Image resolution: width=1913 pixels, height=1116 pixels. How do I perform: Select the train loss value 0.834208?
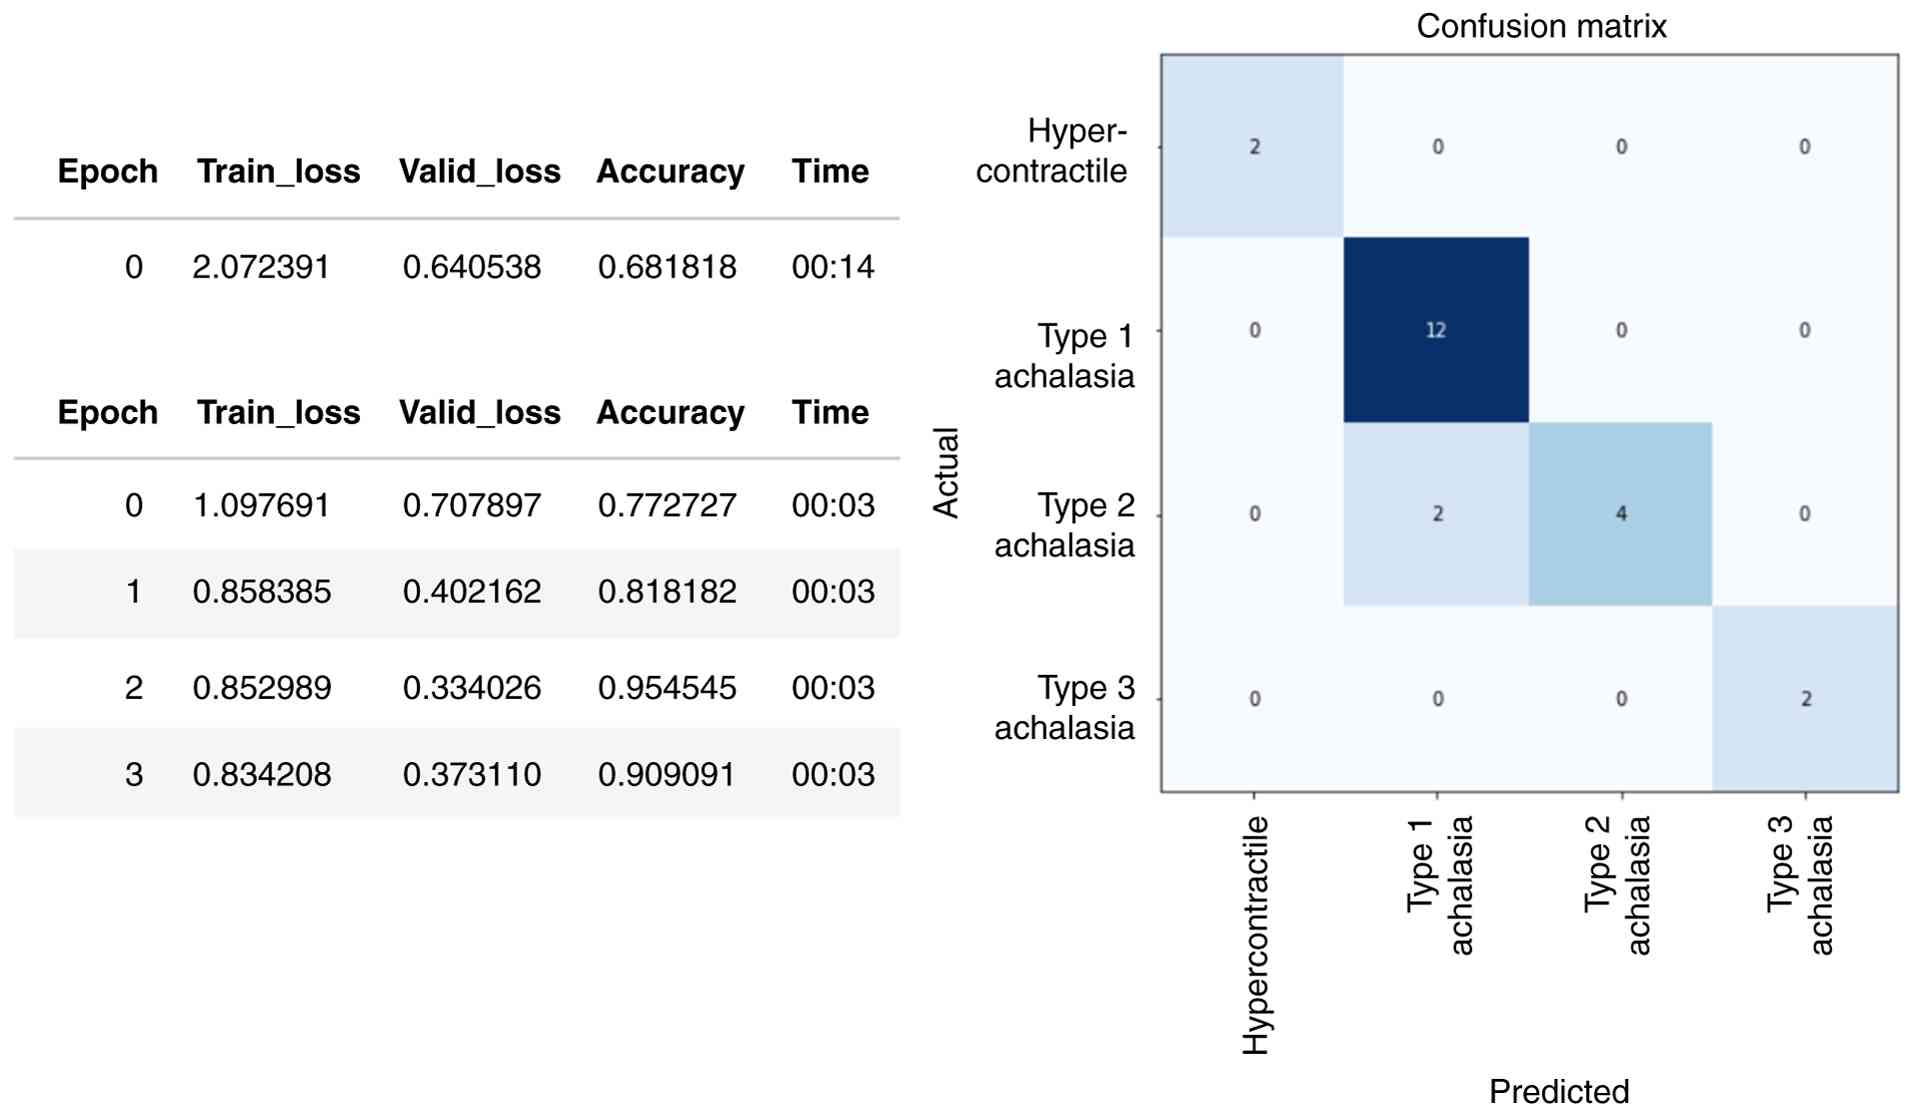pyautogui.click(x=261, y=775)
